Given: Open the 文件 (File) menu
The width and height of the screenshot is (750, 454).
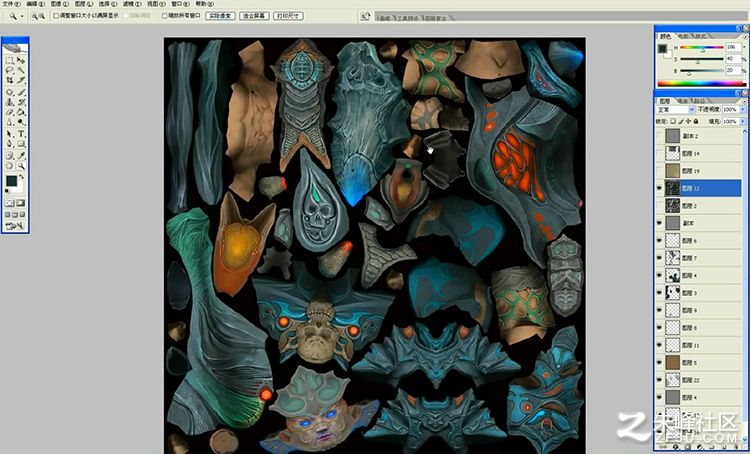Looking at the screenshot, I should pyautogui.click(x=11, y=4).
